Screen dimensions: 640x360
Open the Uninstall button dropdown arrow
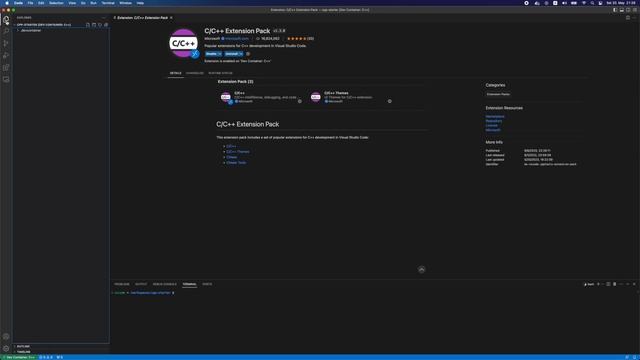[x=241, y=54]
